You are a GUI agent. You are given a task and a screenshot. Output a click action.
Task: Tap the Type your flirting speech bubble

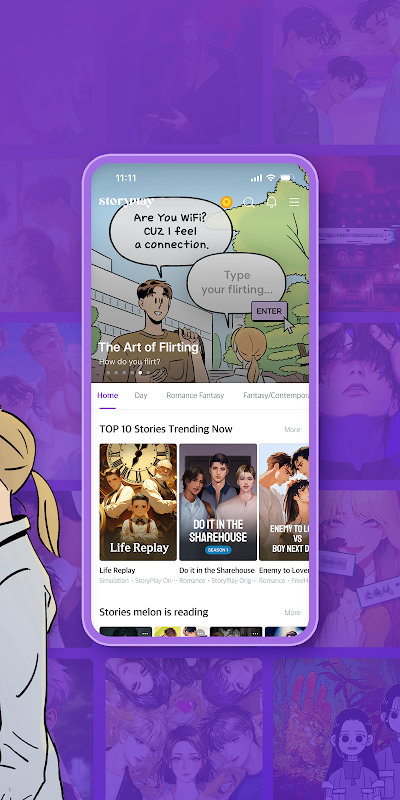click(x=236, y=283)
